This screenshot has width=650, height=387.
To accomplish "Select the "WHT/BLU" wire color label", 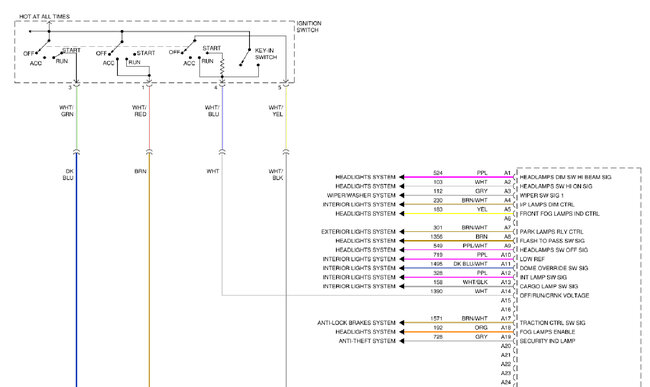I will click(x=212, y=111).
